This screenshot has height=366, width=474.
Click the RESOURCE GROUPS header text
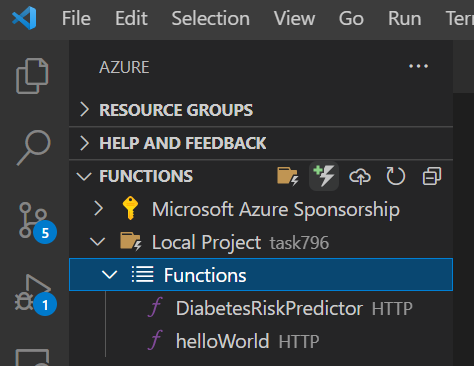click(176, 110)
